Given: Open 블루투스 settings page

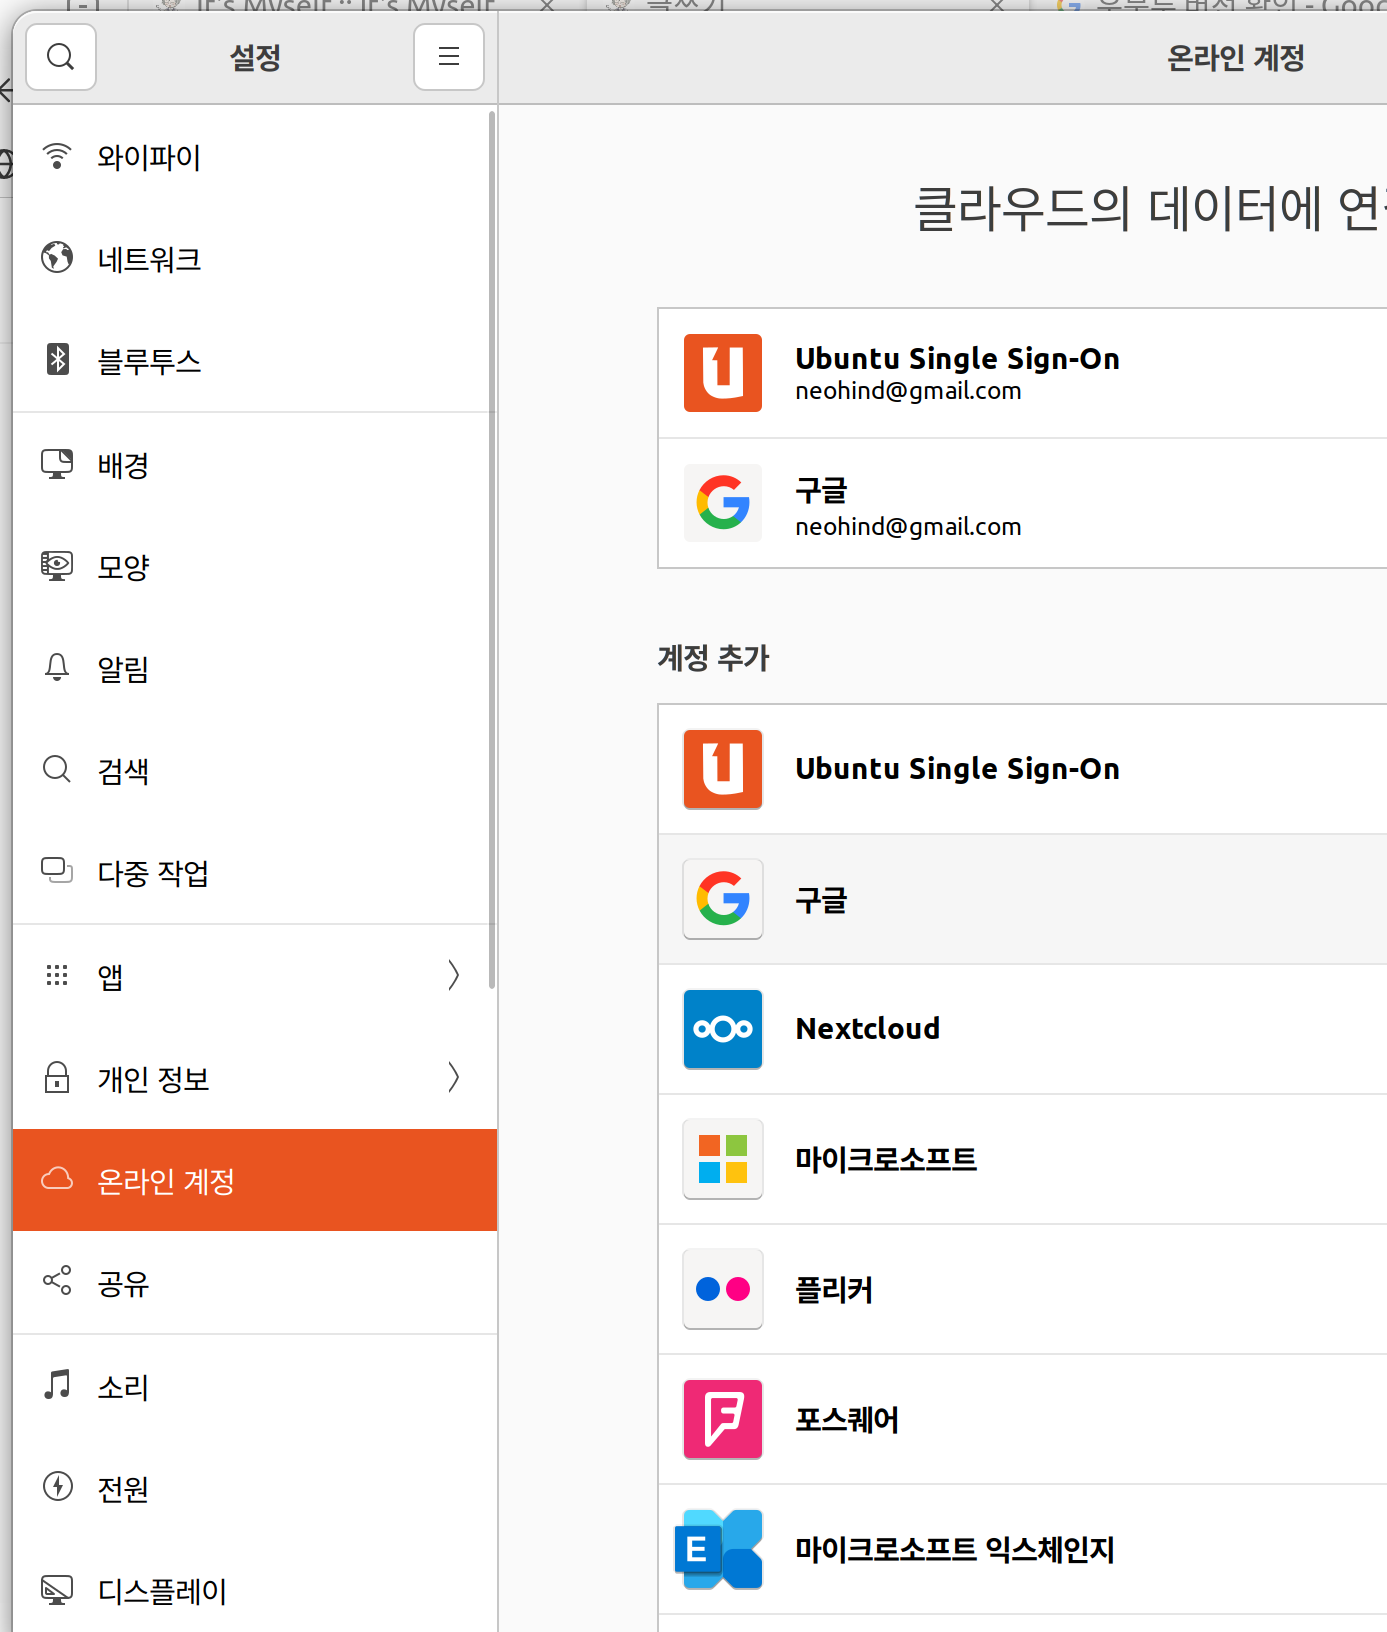Looking at the screenshot, I should [255, 360].
